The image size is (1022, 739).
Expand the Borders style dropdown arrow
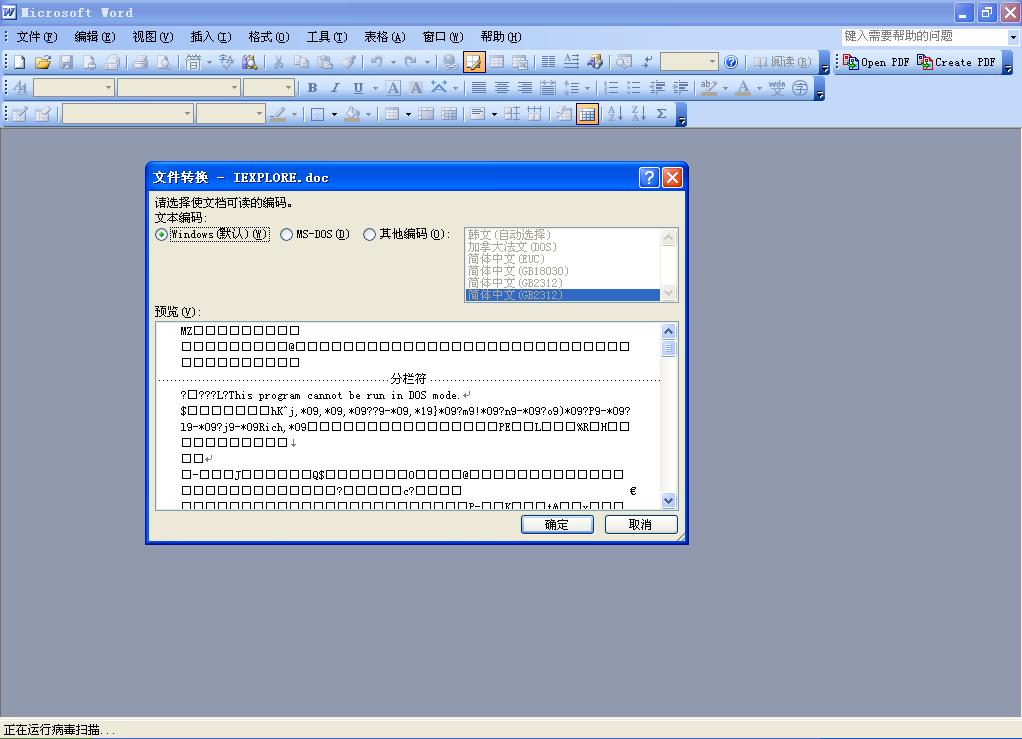(334, 114)
